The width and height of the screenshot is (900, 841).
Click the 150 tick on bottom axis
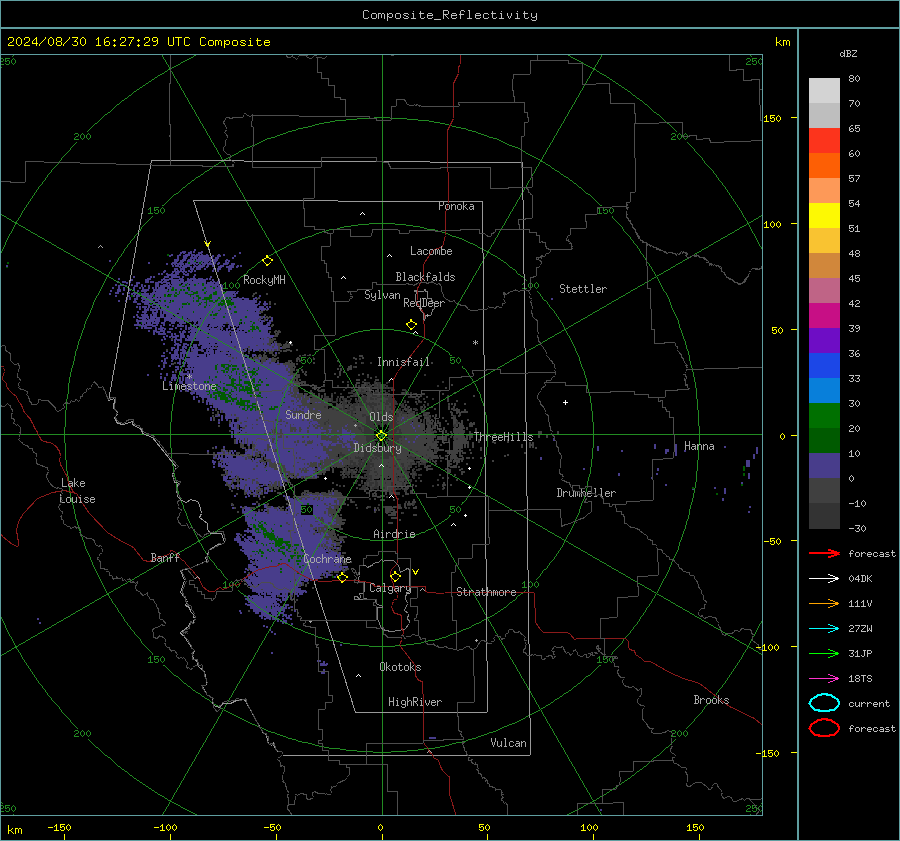[x=695, y=827]
